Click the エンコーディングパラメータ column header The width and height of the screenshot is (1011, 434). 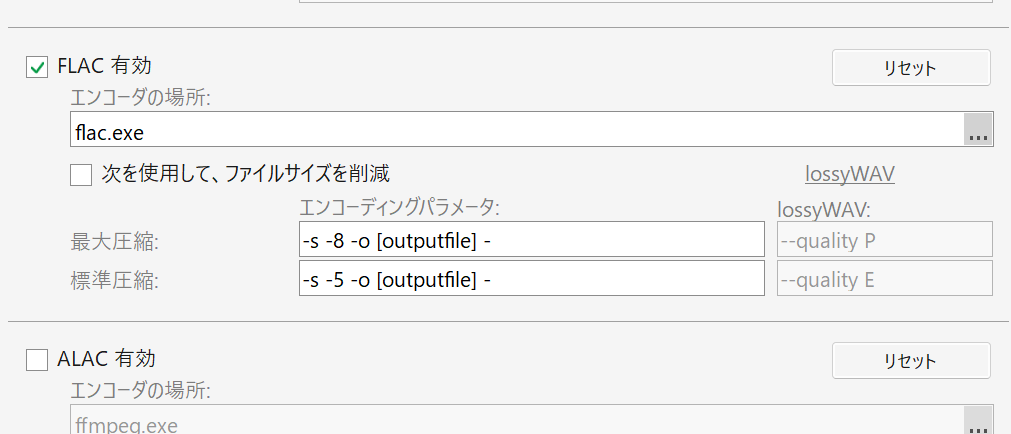(x=399, y=207)
